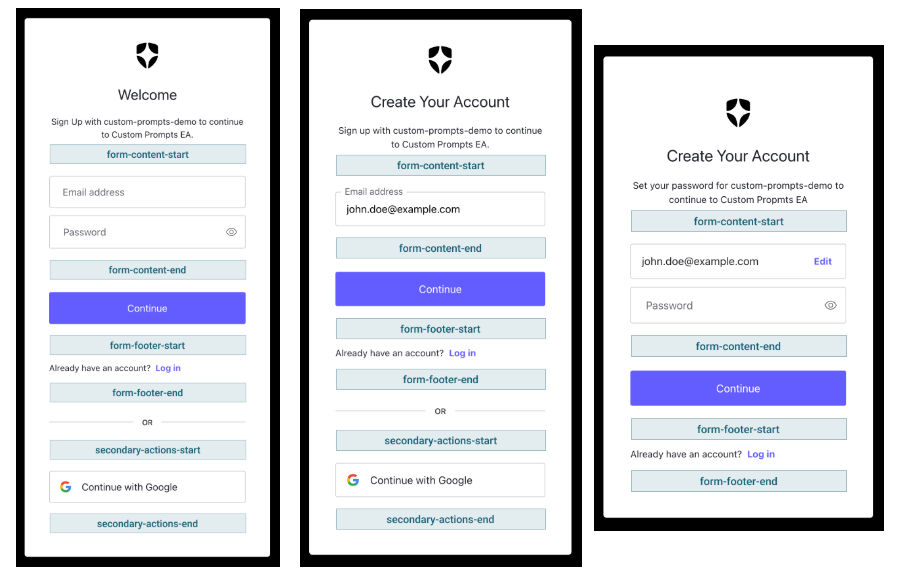Click Continue with Google in Welcome panel
The image size is (900, 575).
click(x=148, y=487)
